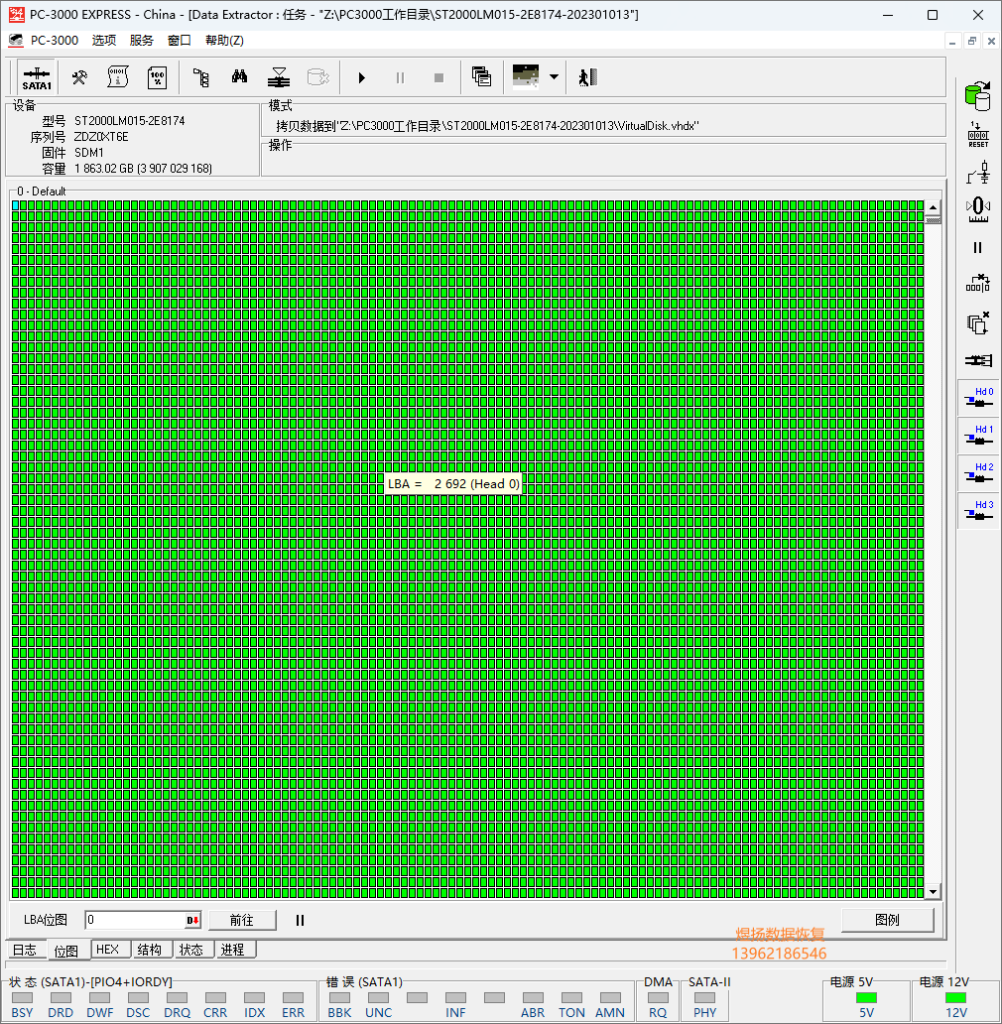Click the pause icon in right sidebar
Viewport: 1002px width, 1024px height.
(978, 248)
